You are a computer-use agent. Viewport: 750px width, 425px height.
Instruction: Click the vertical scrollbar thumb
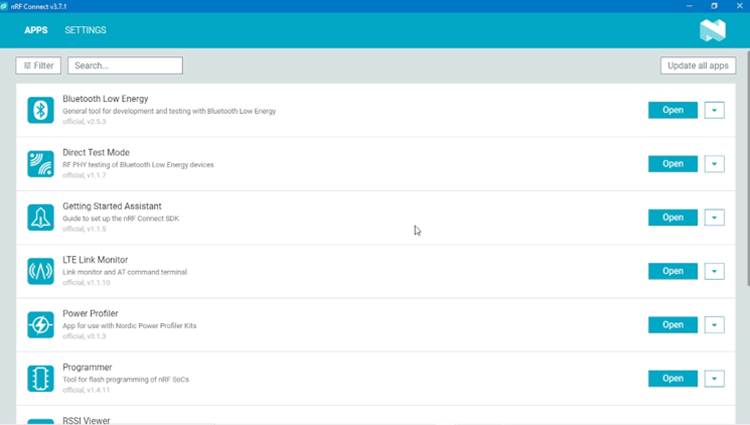[748, 167]
